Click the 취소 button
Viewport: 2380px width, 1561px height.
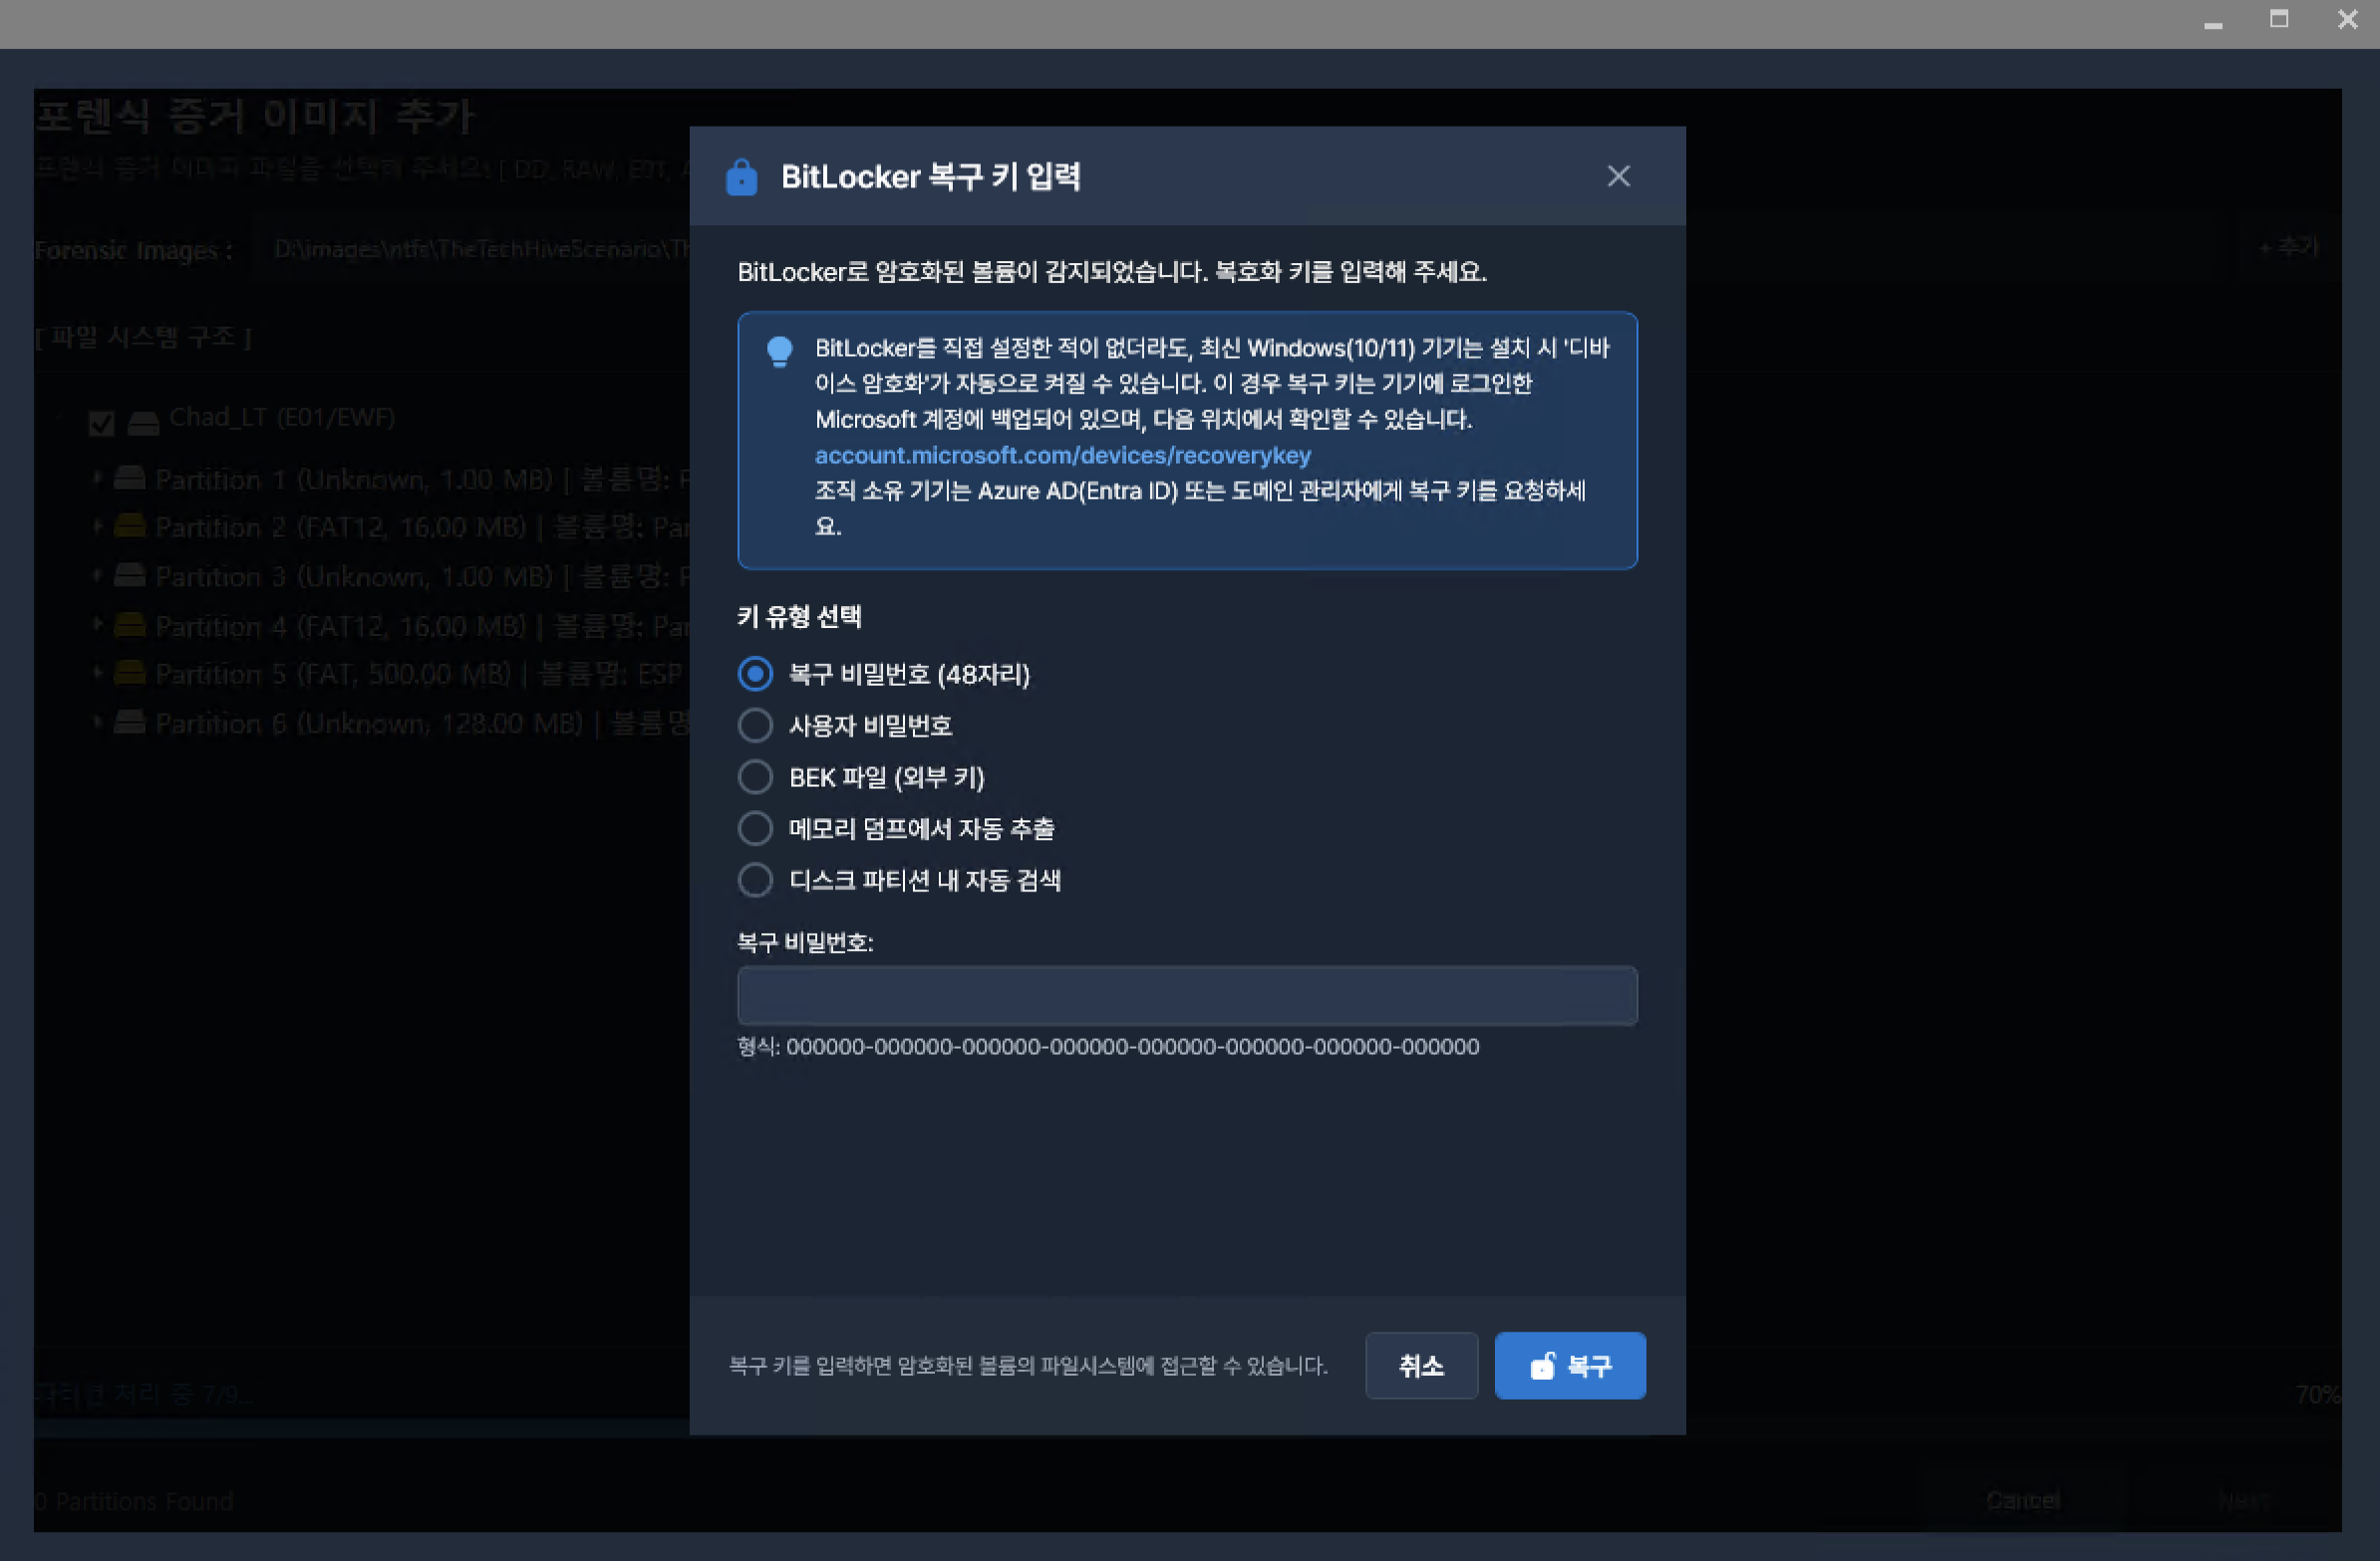(x=1421, y=1365)
